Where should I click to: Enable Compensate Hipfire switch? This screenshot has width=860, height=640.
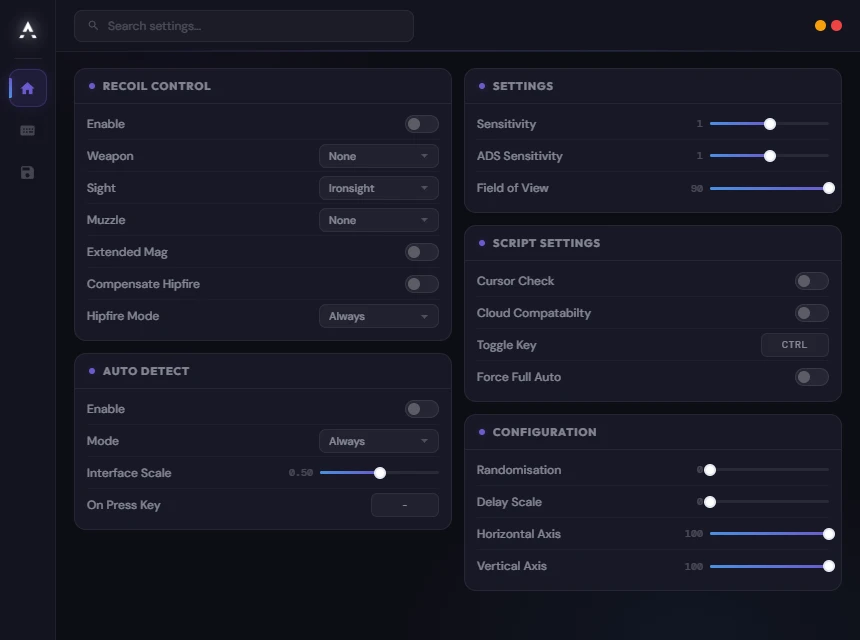coord(421,284)
